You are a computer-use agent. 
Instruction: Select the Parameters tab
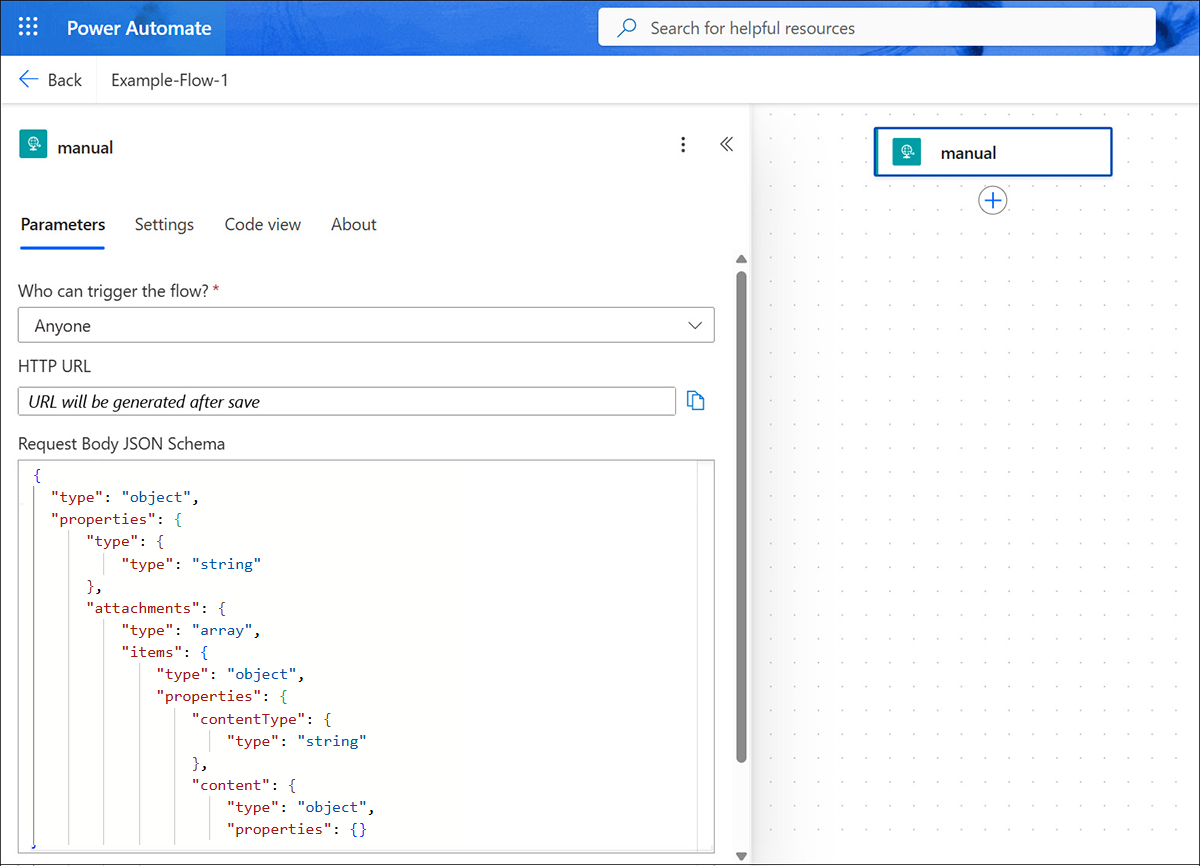(x=62, y=224)
